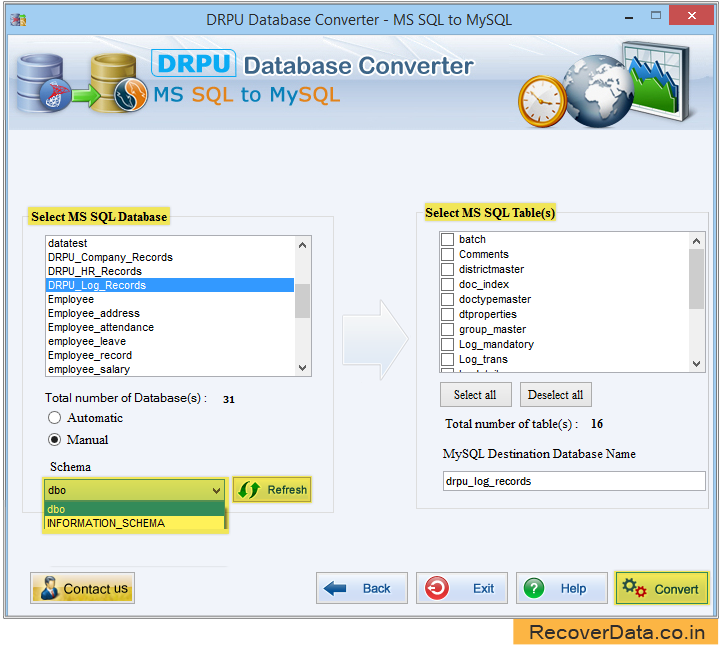Click table list scroll up arrow
The image size is (723, 650).
(697, 241)
